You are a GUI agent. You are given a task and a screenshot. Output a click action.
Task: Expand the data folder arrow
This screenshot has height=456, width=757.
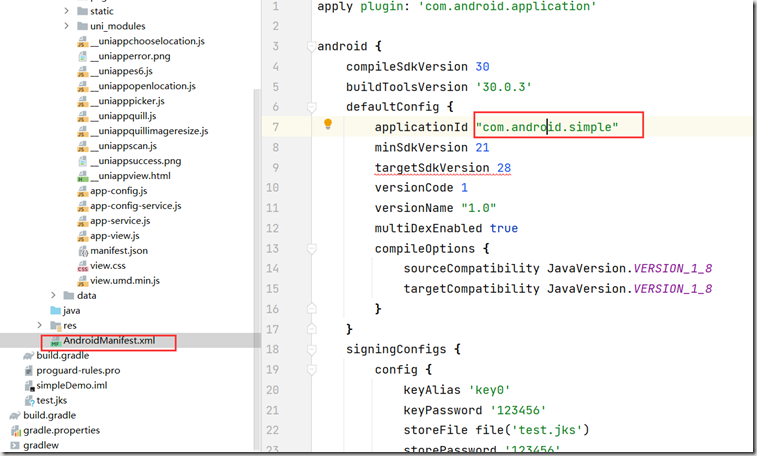tap(55, 296)
